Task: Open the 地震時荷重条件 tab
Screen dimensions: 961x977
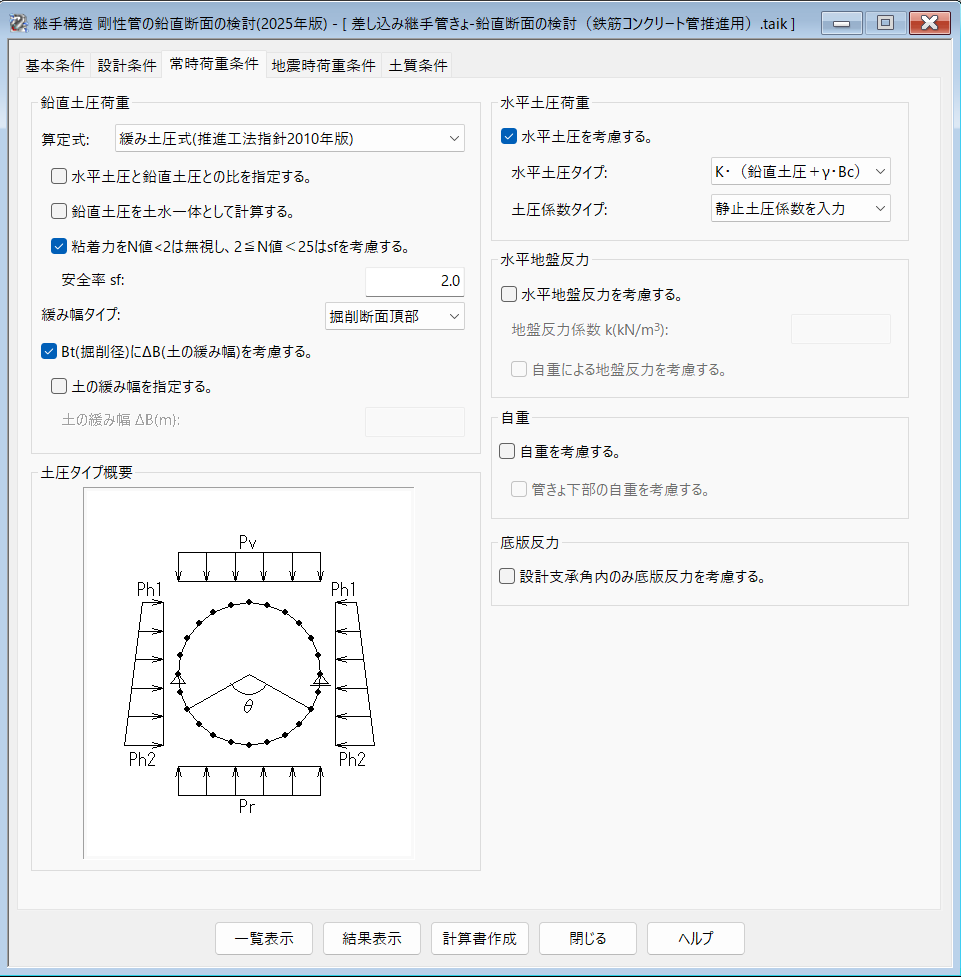Action: pos(323,66)
